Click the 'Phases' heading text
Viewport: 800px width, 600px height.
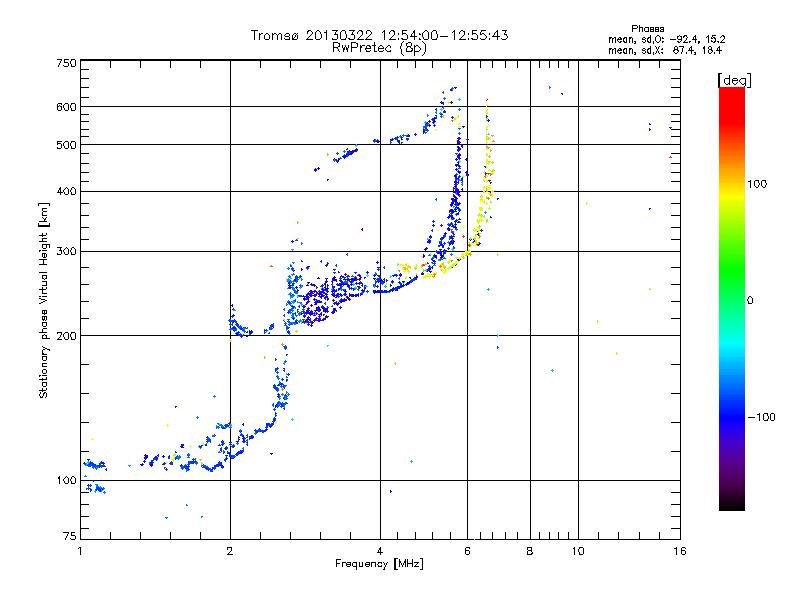pyautogui.click(x=647, y=29)
